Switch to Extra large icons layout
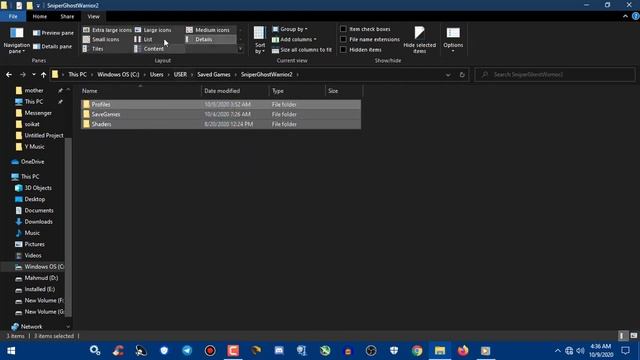 coord(107,30)
